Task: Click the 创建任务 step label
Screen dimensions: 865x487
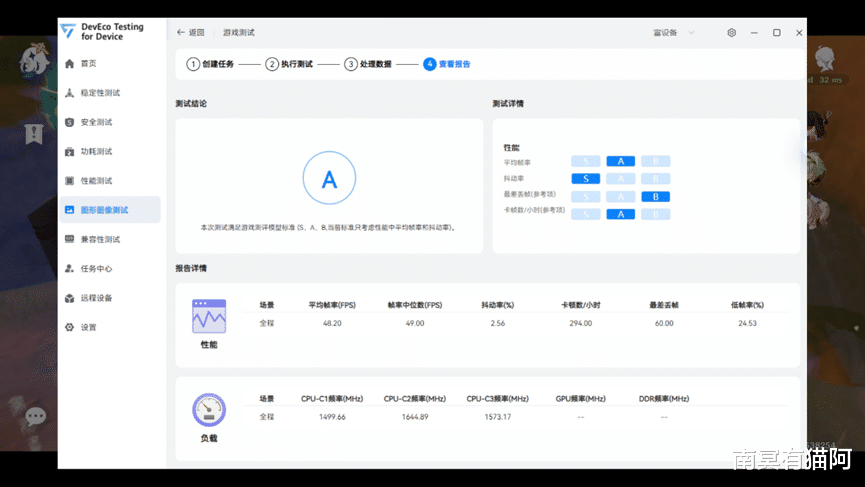Action: 218,65
